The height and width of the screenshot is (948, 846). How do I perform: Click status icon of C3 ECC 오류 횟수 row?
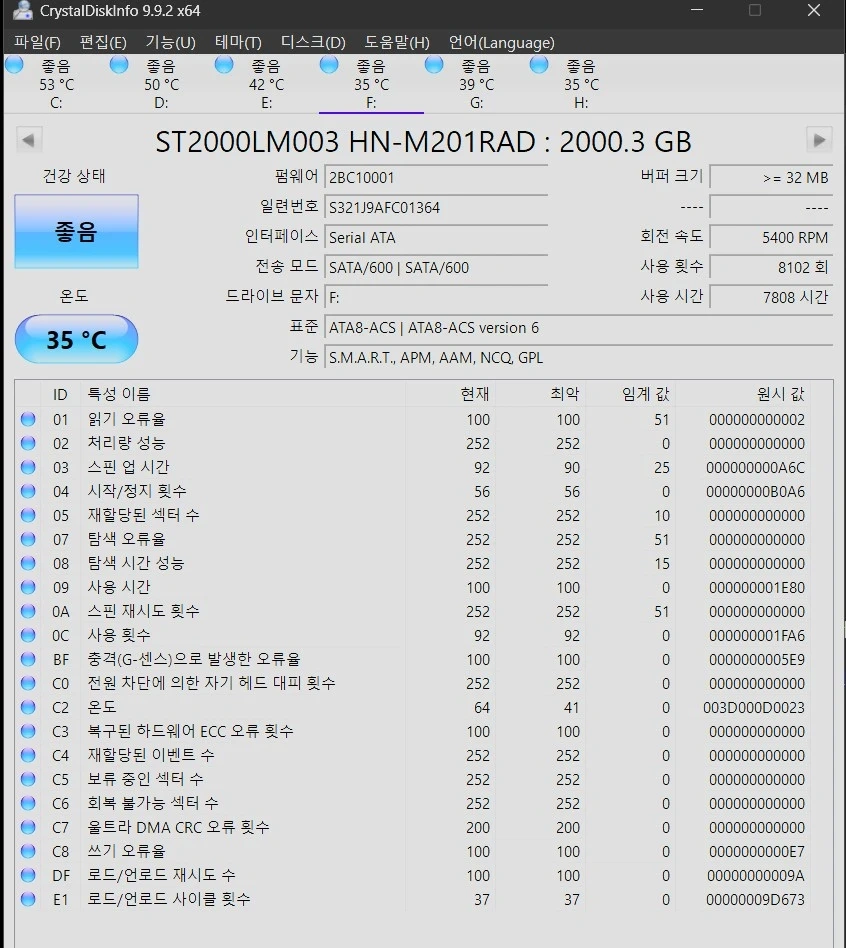[28, 731]
